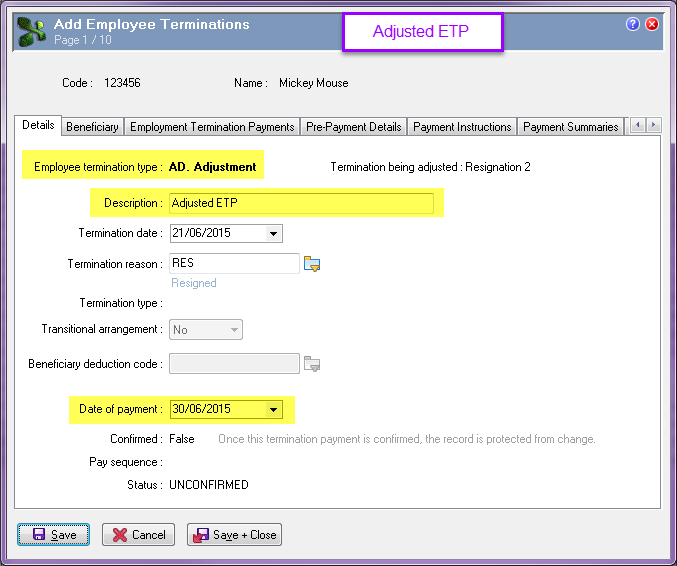The image size is (677, 566).
Task: Expand the Transitional arrangement combo box
Action: pyautogui.click(x=233, y=330)
